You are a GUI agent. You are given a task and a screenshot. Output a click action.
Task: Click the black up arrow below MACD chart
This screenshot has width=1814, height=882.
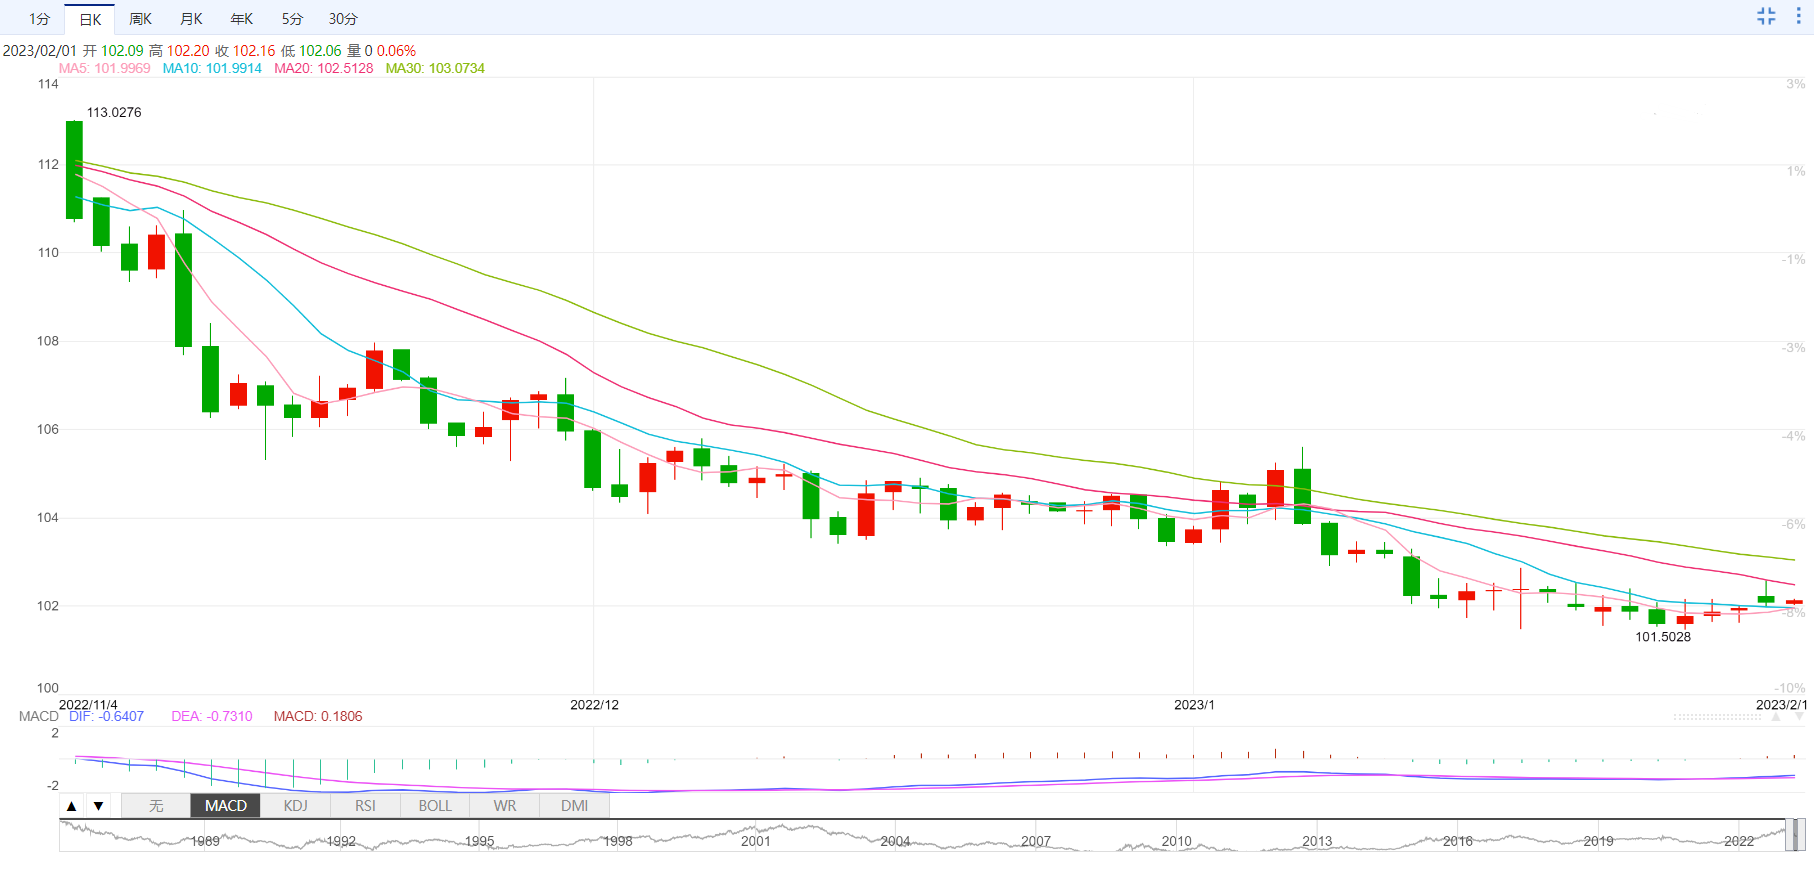[71, 806]
